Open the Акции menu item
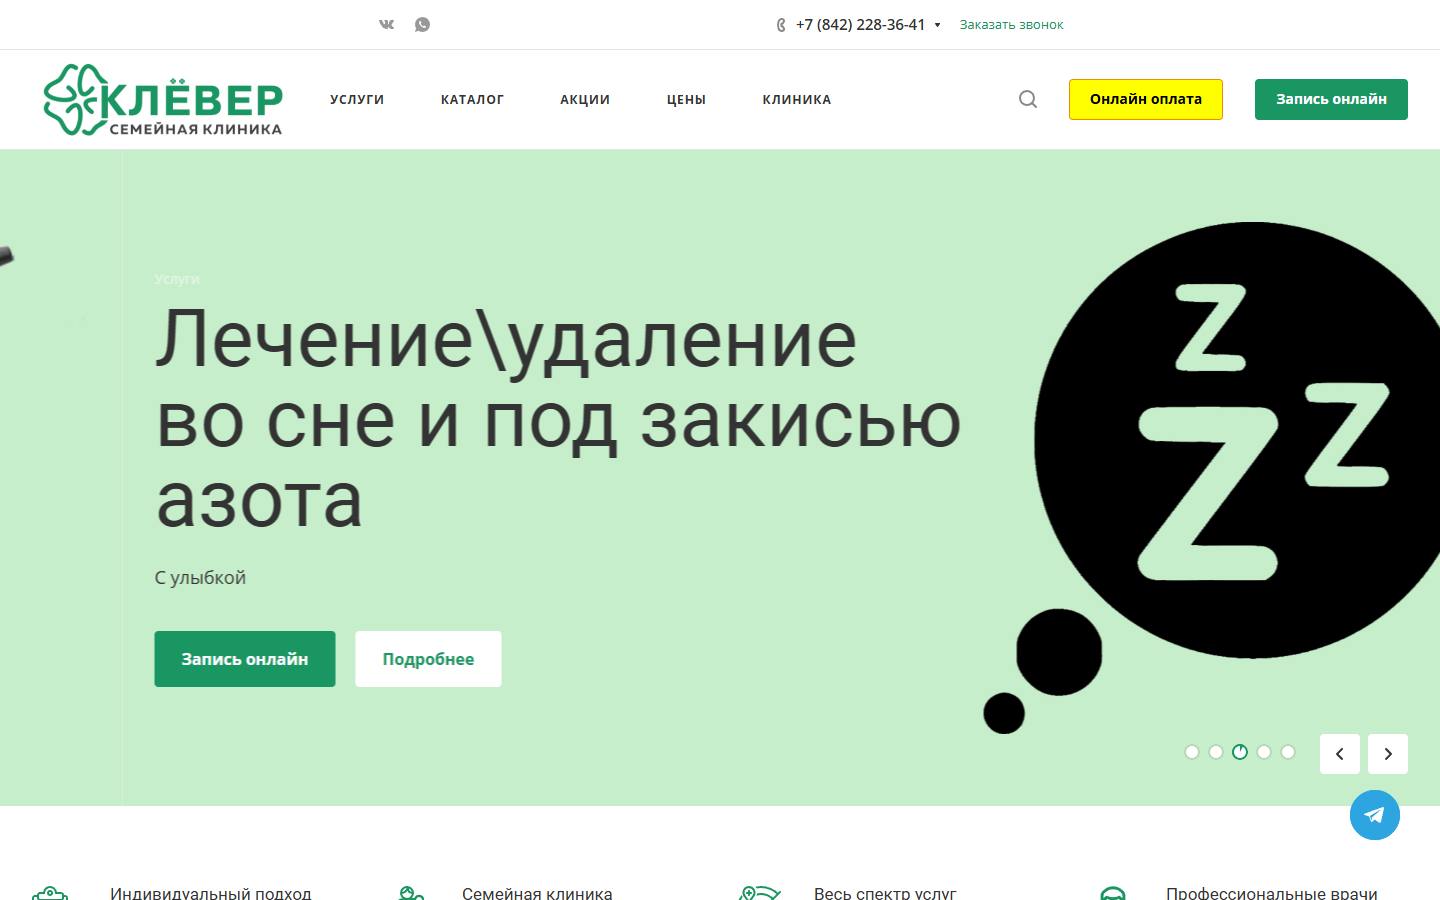Viewport: 1440px width, 900px height. click(x=585, y=99)
